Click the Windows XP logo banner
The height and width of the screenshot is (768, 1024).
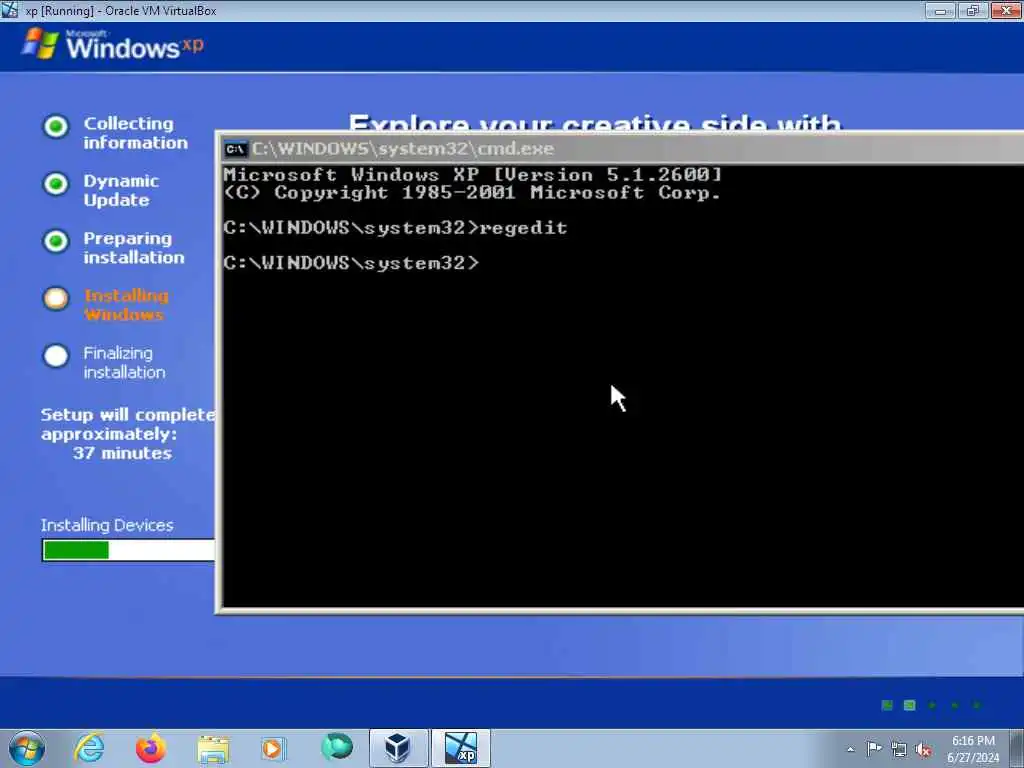[112, 44]
